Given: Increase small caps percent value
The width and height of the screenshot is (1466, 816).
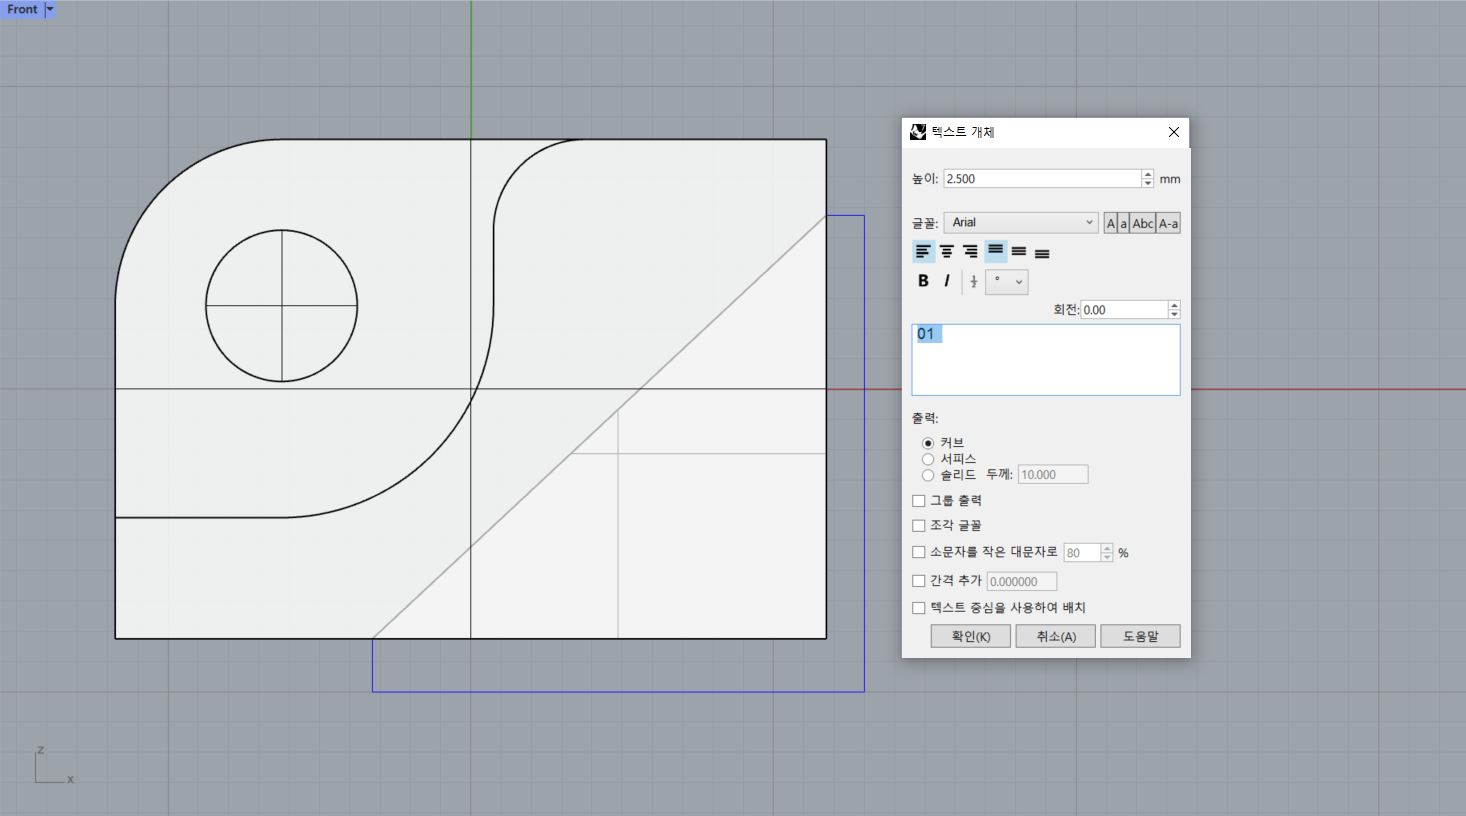Looking at the screenshot, I should pos(1107,548).
